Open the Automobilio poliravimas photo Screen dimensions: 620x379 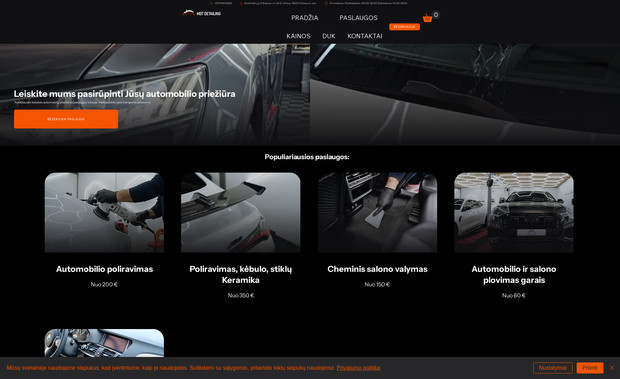[104, 212]
